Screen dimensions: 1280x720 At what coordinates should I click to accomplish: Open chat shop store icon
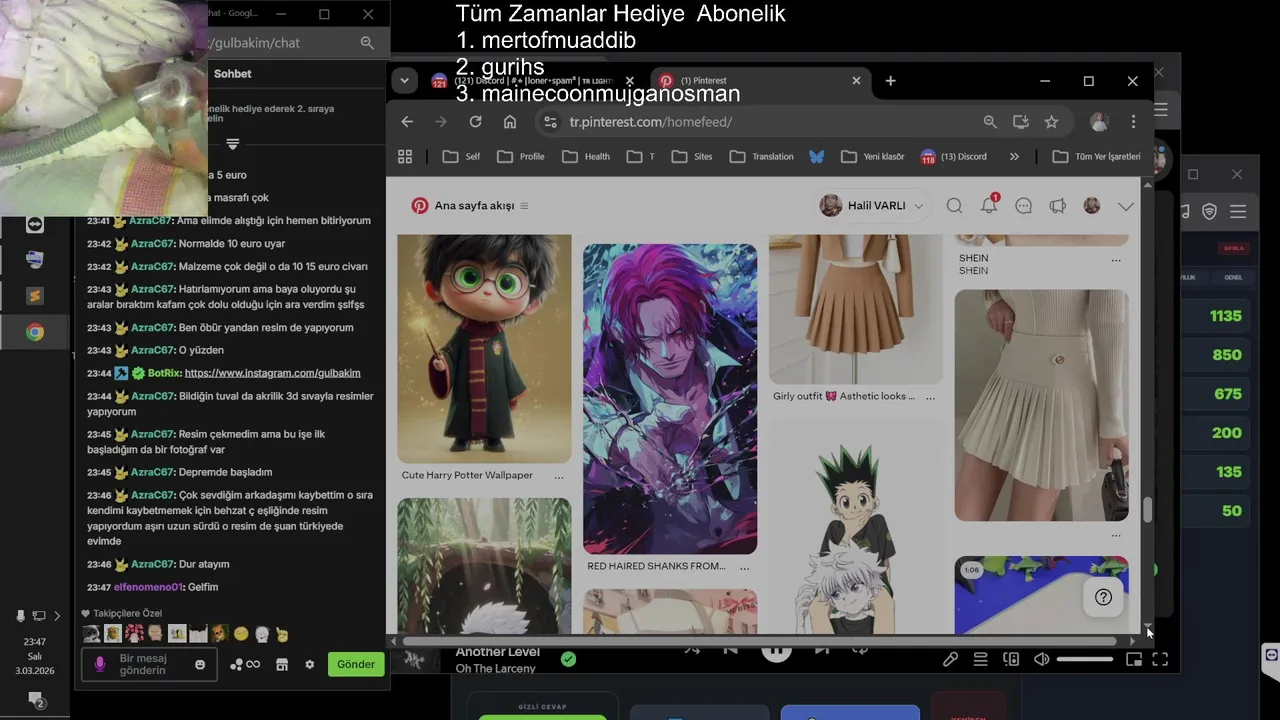(x=282, y=664)
